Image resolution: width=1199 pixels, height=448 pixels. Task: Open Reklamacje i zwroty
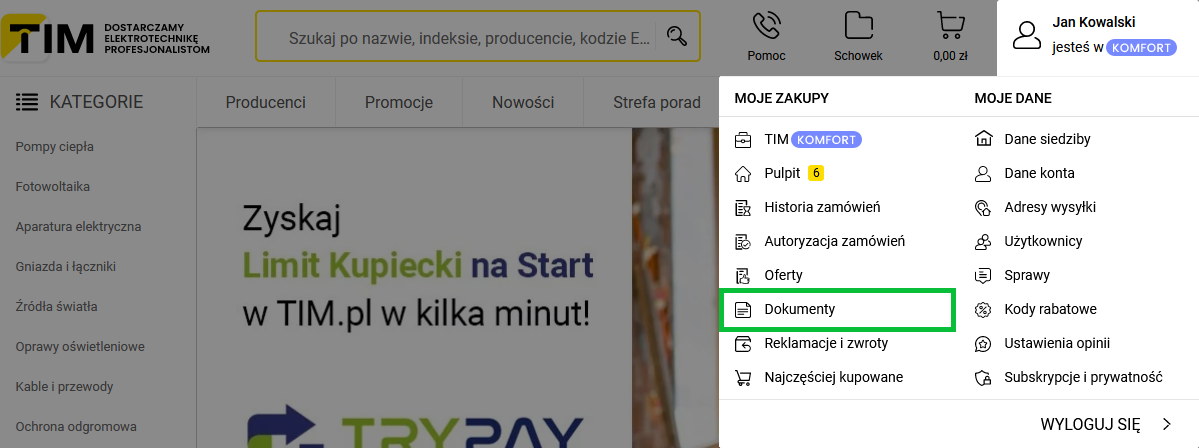[x=826, y=343]
